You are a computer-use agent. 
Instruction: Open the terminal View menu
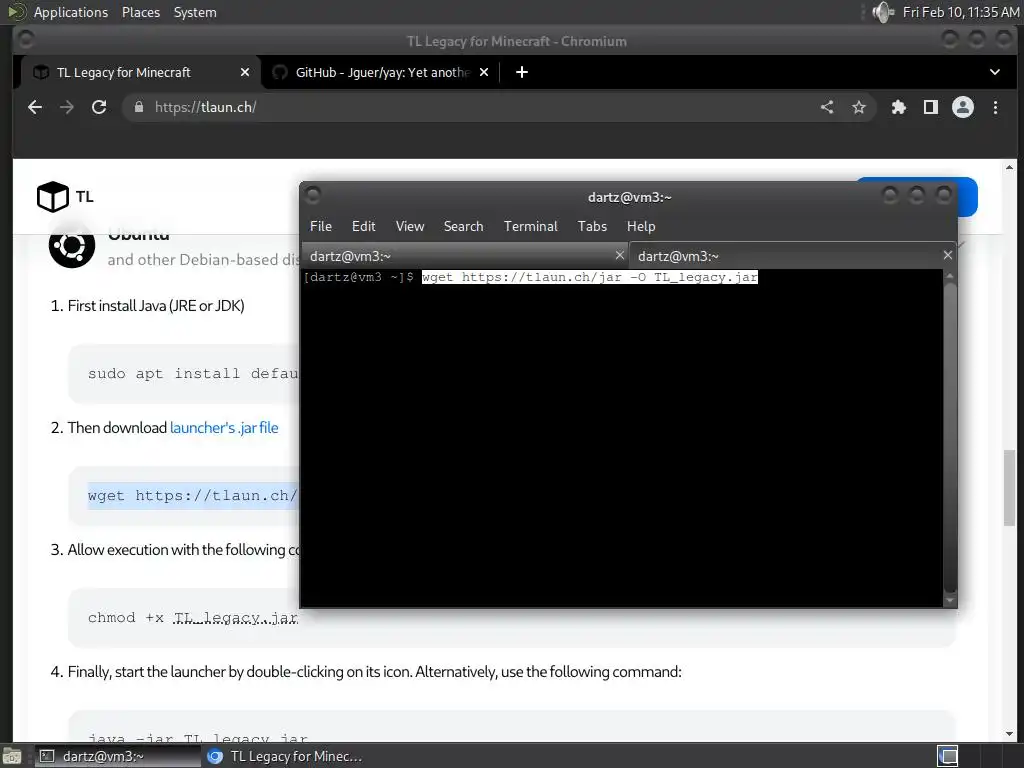(x=410, y=227)
